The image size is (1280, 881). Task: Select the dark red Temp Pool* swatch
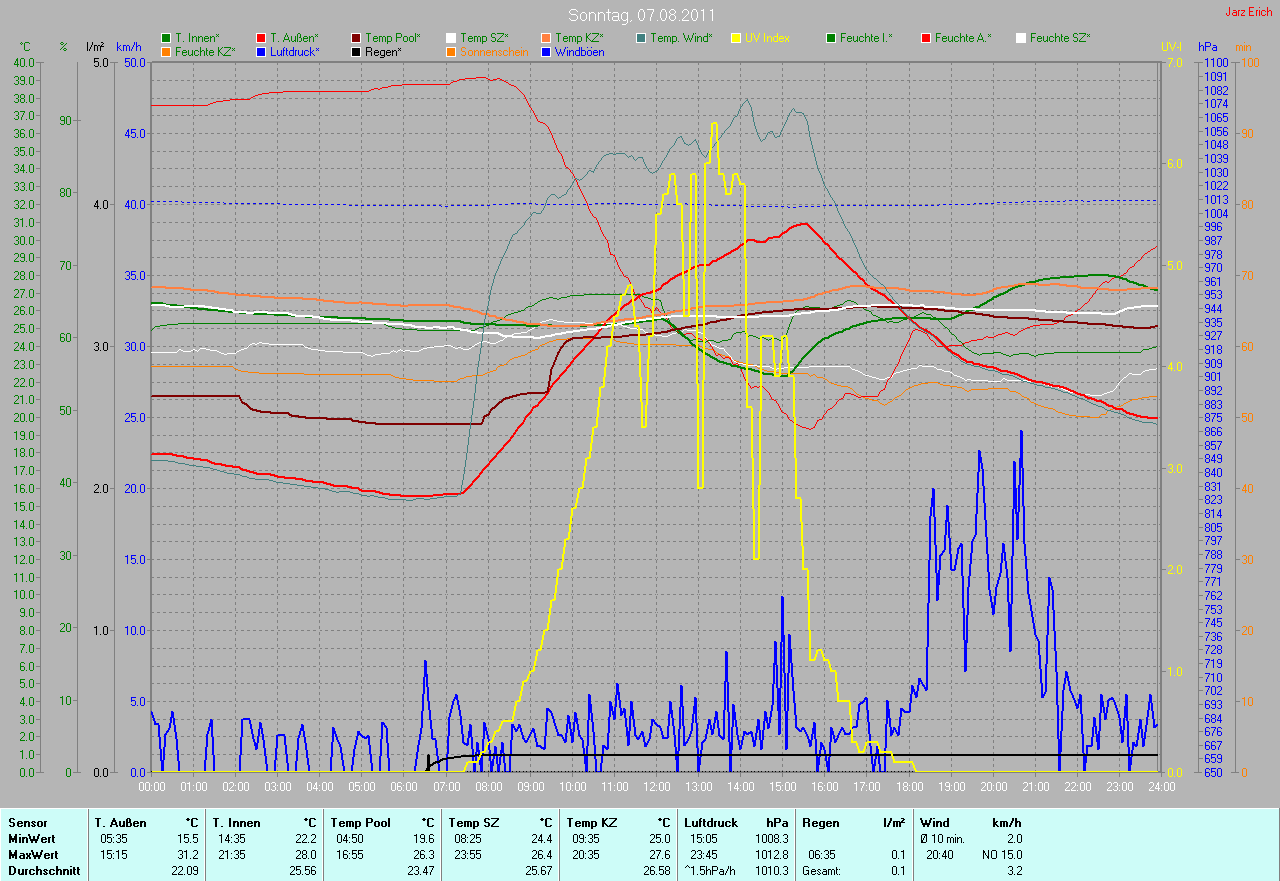point(356,38)
